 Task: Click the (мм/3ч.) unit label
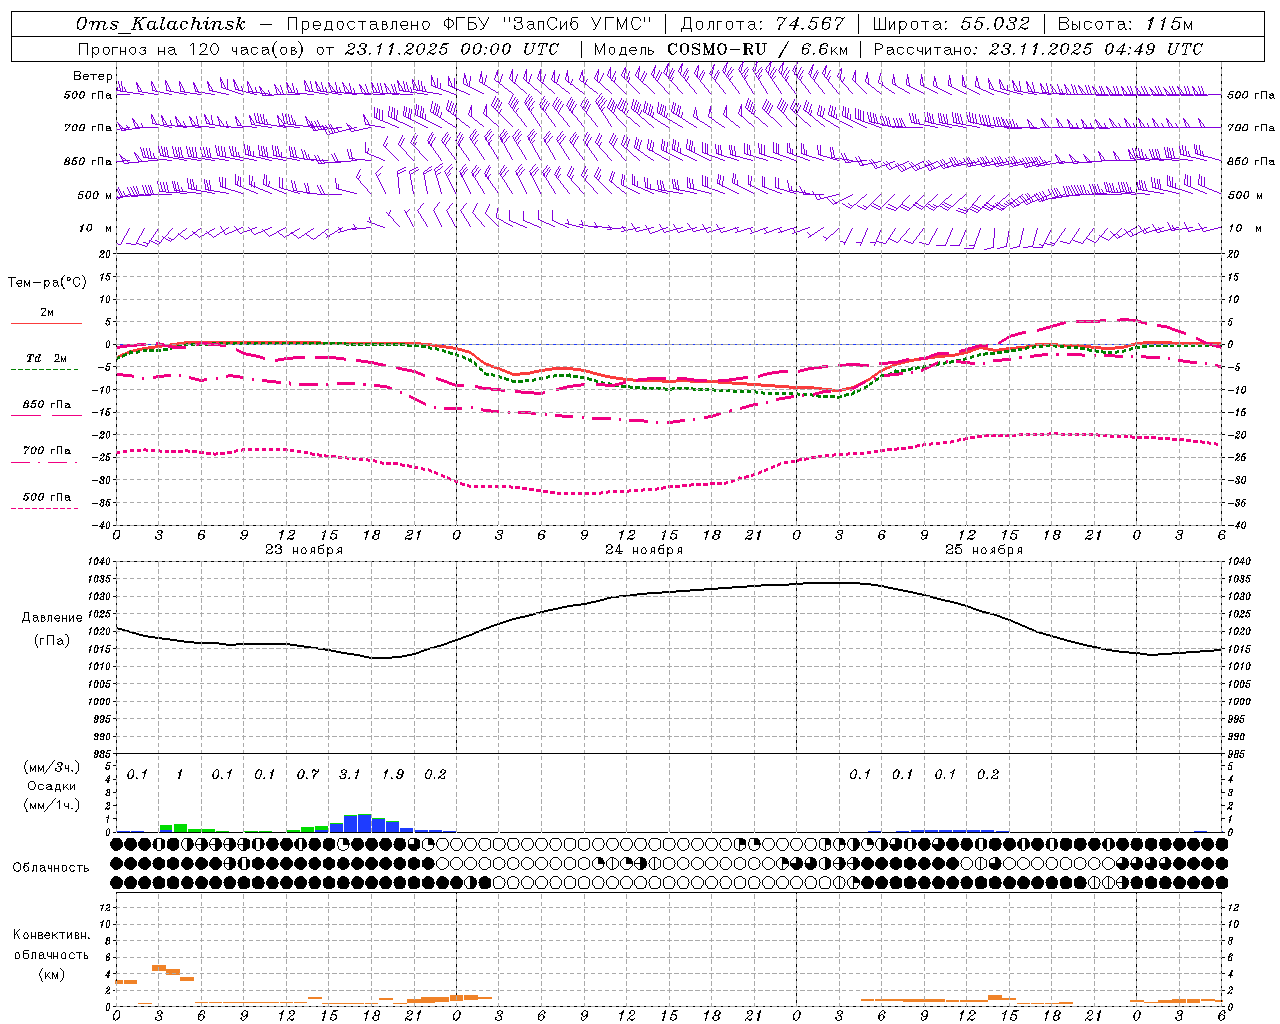[52, 767]
